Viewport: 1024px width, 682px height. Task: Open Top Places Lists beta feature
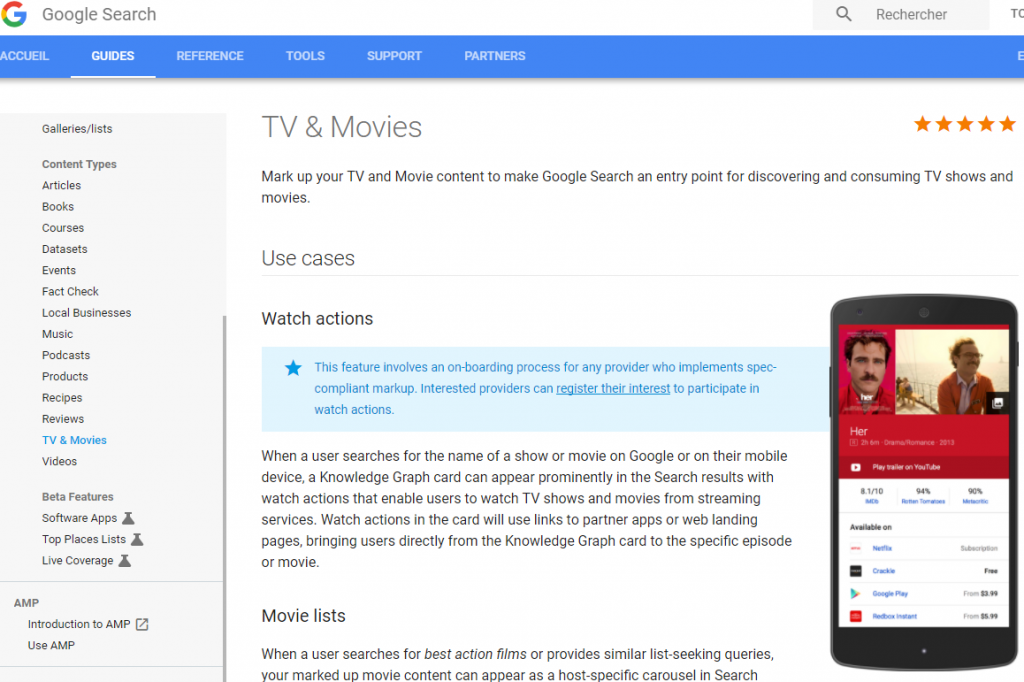[x=84, y=539]
